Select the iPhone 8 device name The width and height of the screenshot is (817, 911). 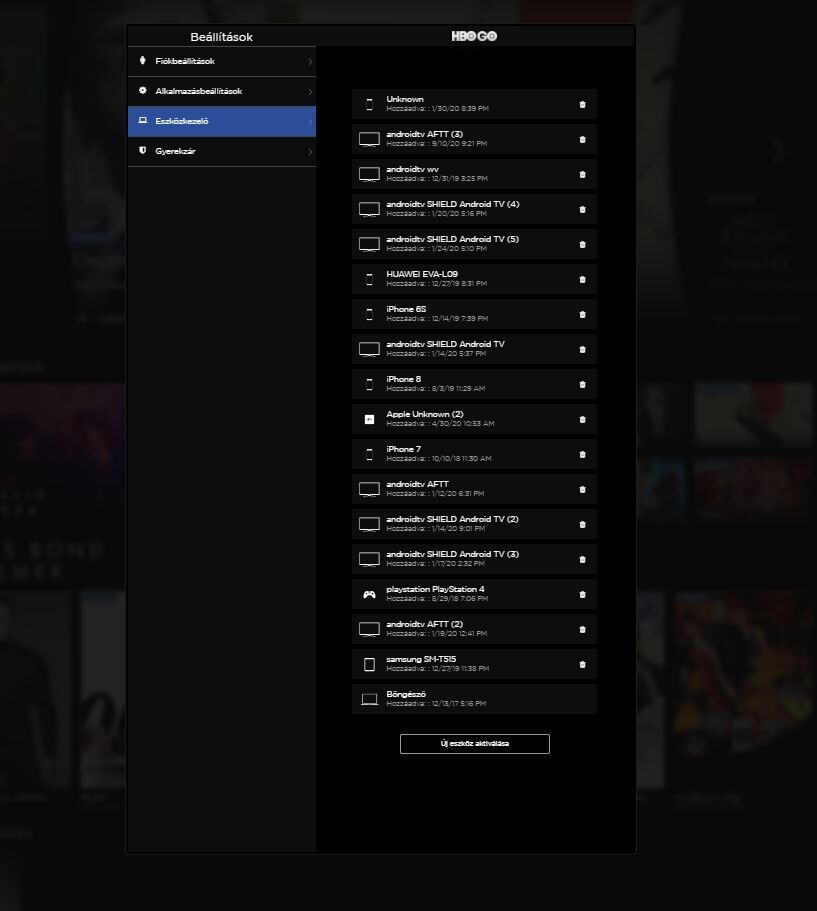click(x=404, y=379)
